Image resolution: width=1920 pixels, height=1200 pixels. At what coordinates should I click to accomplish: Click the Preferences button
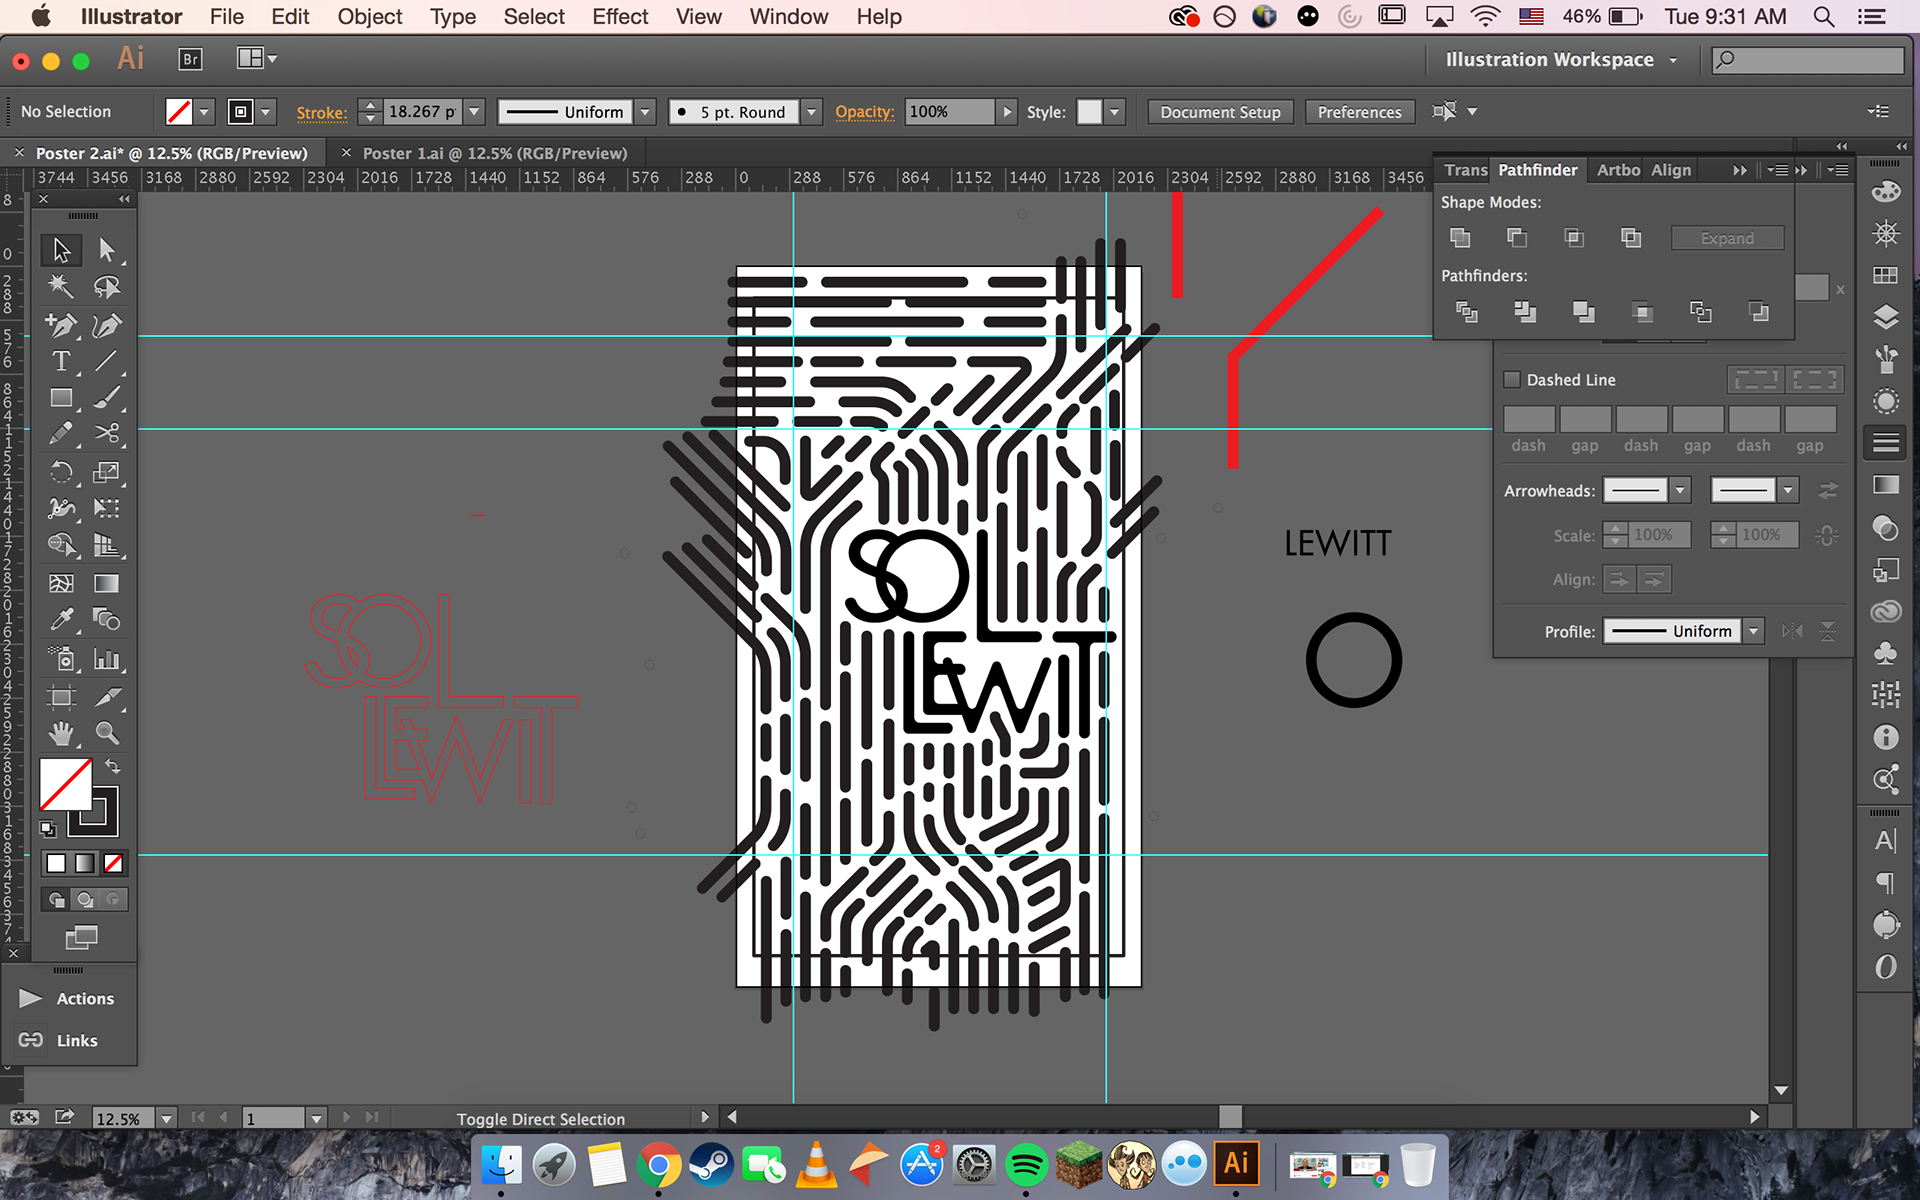click(1359, 112)
